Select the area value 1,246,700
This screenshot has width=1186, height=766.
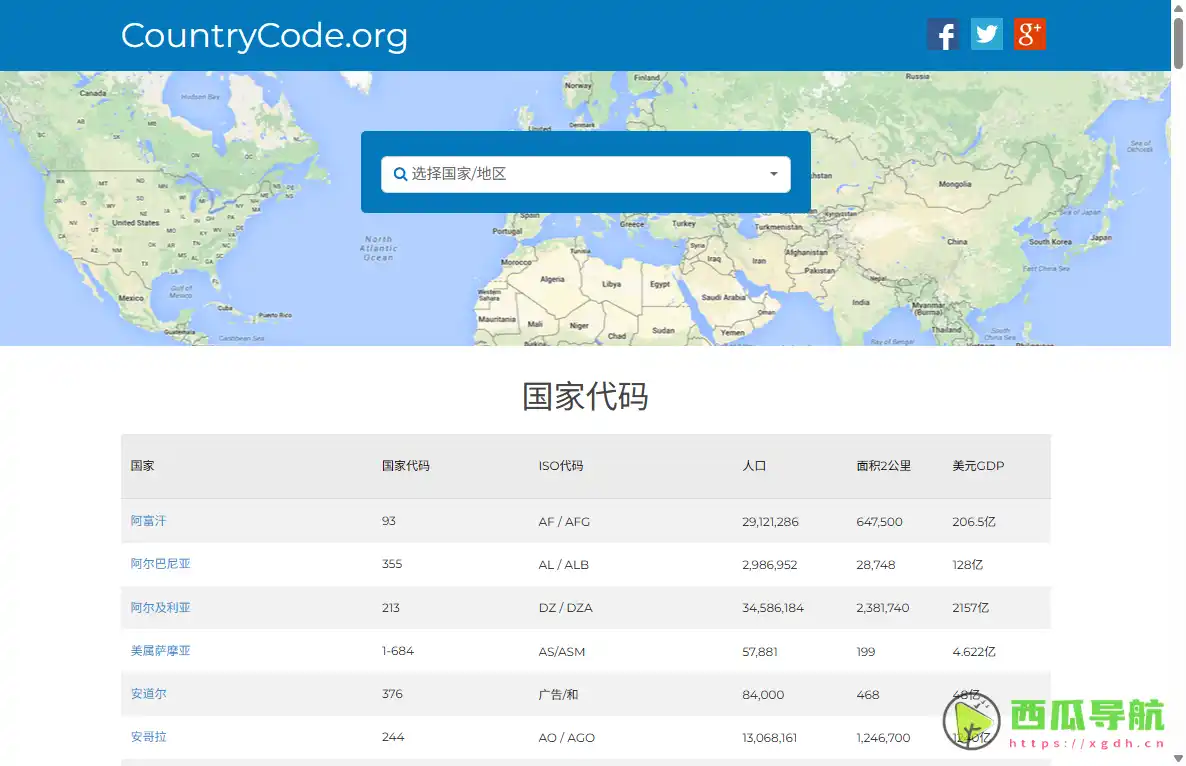point(883,738)
